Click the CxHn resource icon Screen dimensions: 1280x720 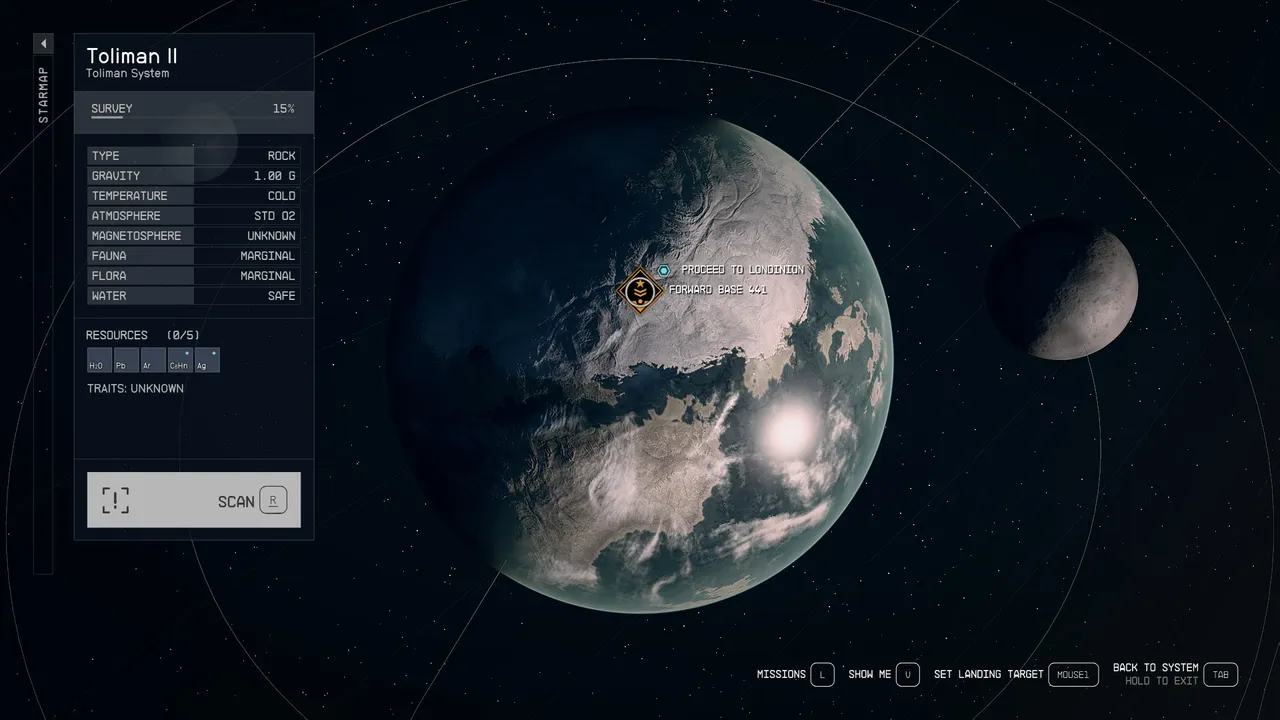click(180, 360)
